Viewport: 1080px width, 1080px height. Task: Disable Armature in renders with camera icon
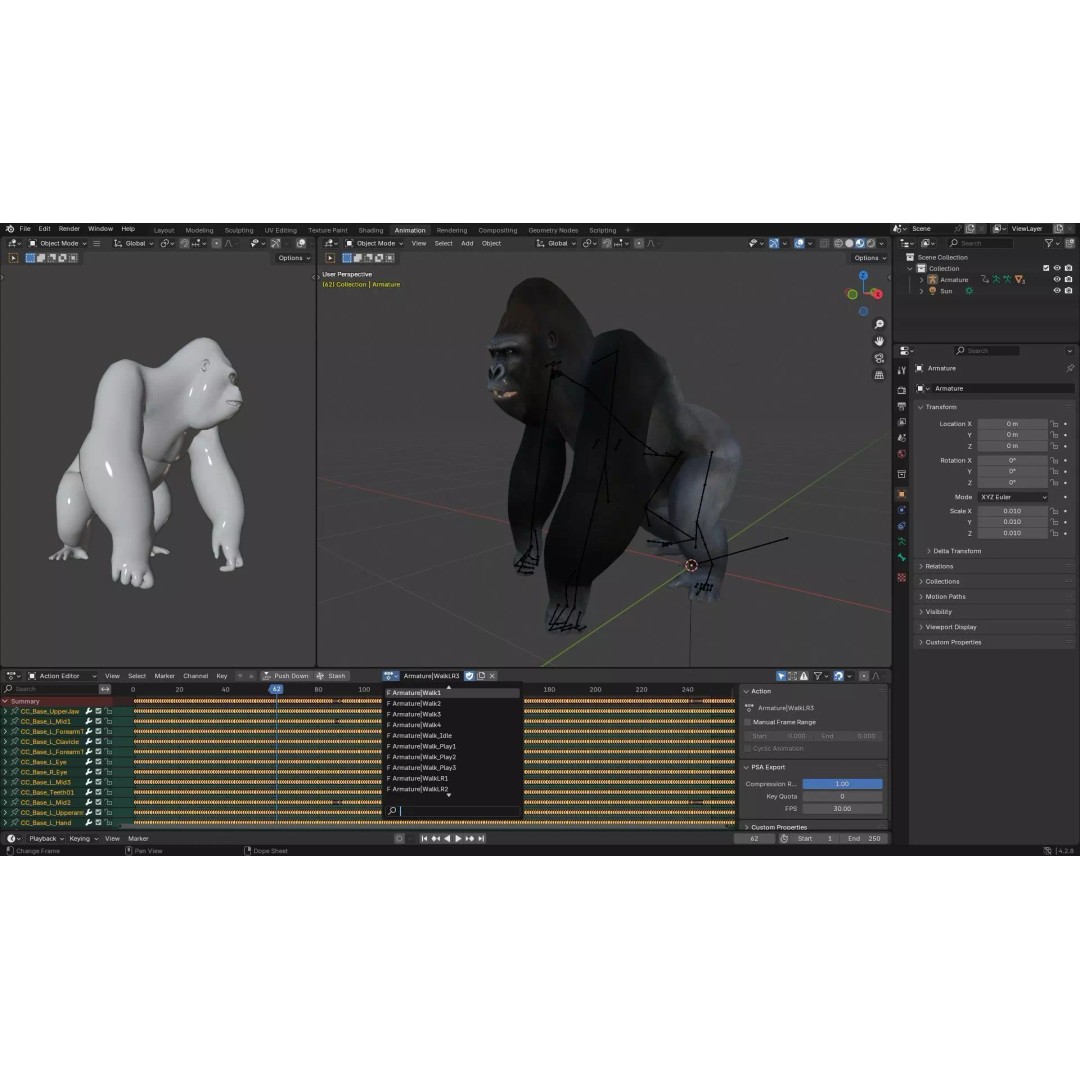pyautogui.click(x=1068, y=280)
